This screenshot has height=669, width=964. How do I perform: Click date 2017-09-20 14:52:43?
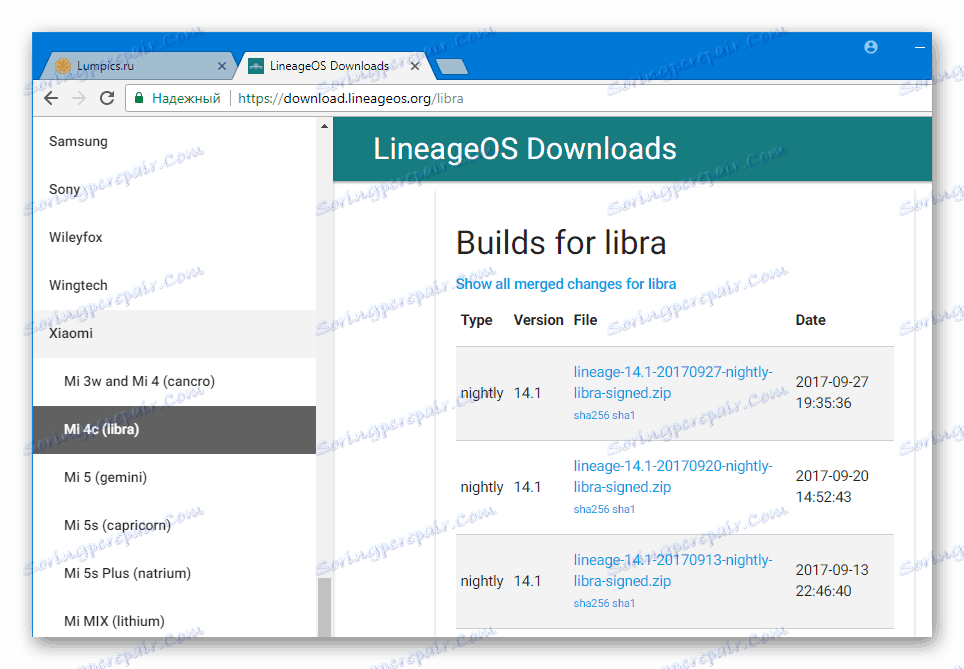point(832,486)
